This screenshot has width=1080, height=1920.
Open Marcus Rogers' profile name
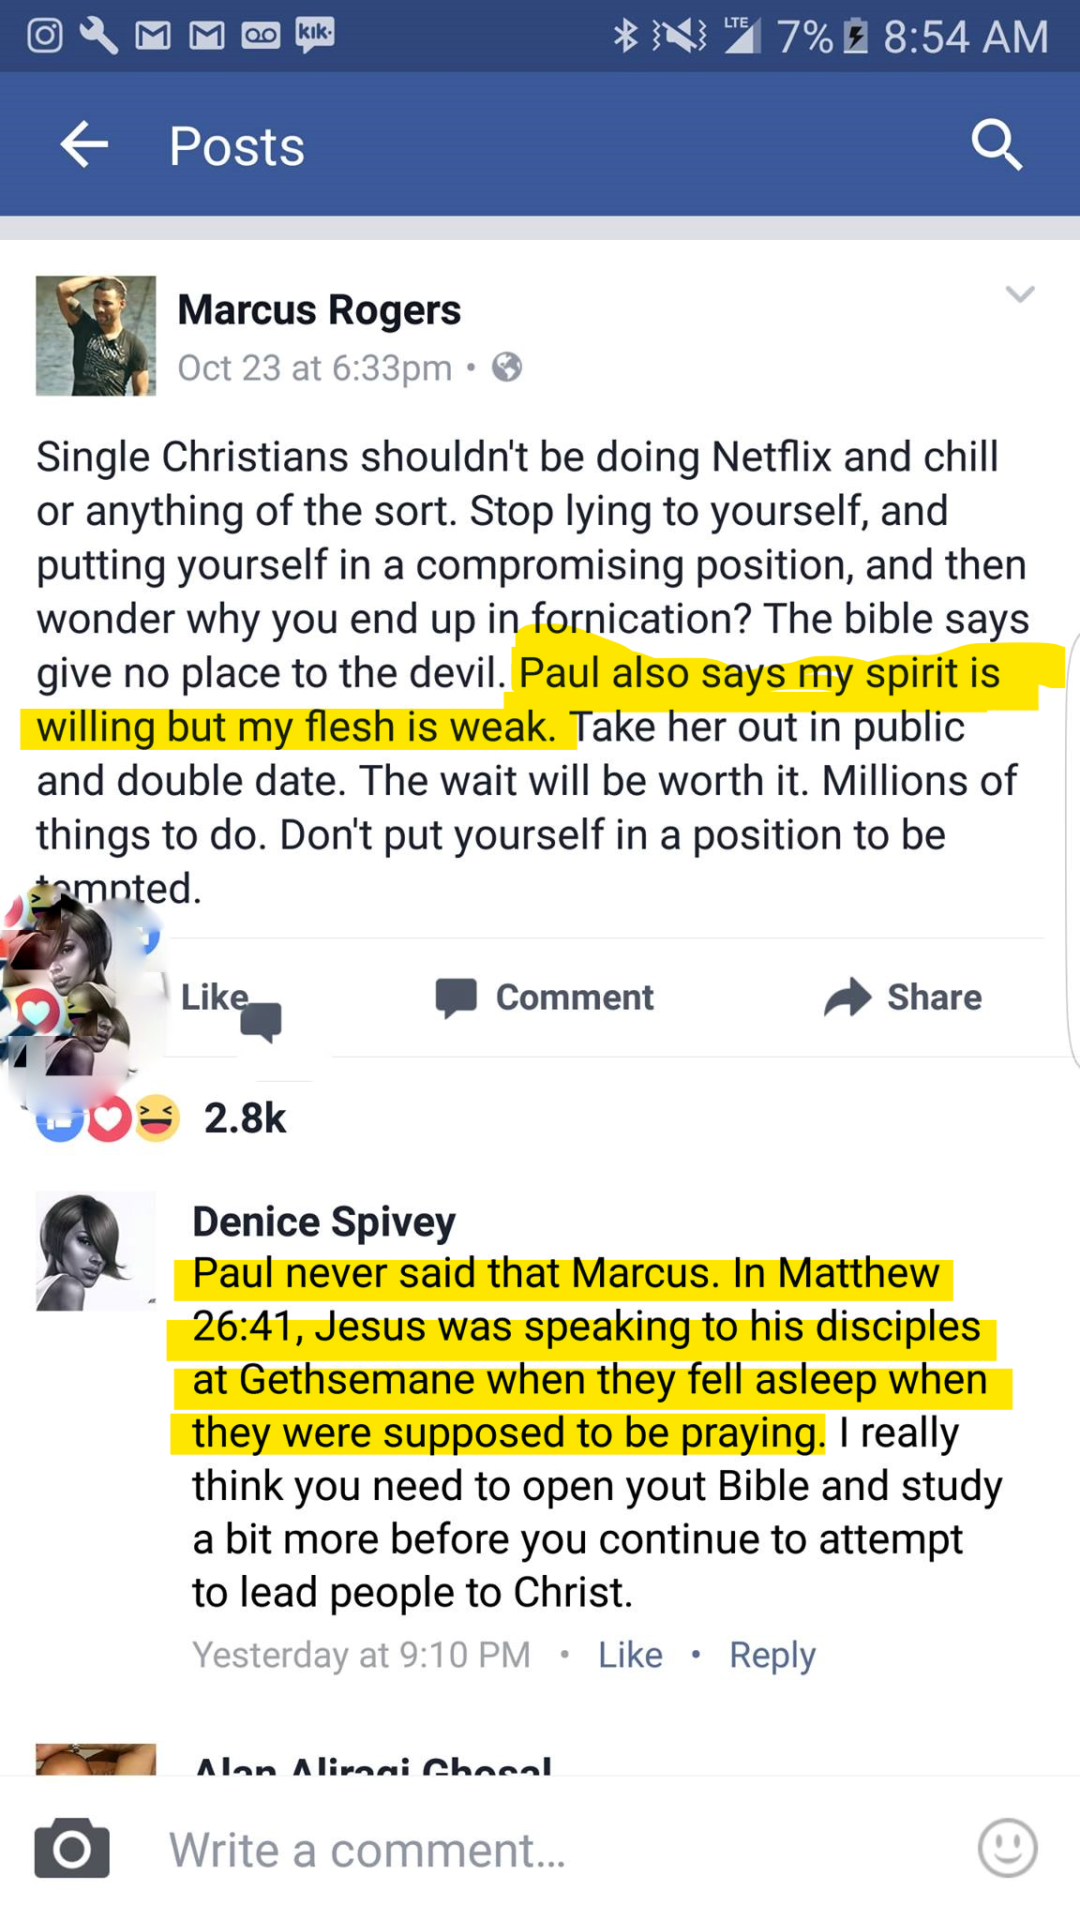(319, 310)
